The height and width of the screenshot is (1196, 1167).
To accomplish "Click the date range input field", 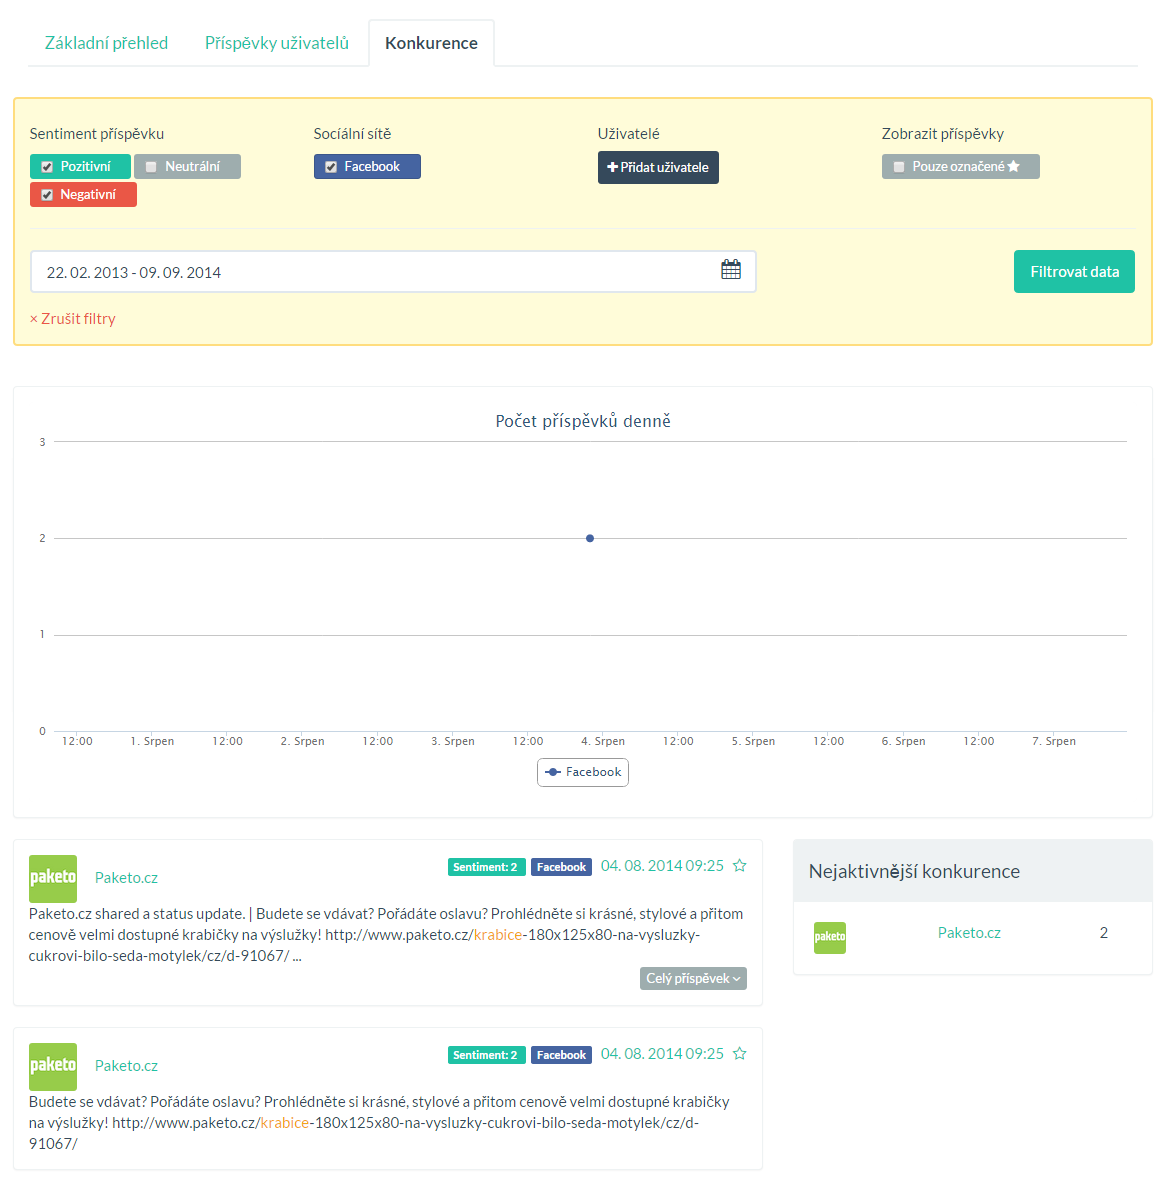I will pyautogui.click(x=393, y=272).
